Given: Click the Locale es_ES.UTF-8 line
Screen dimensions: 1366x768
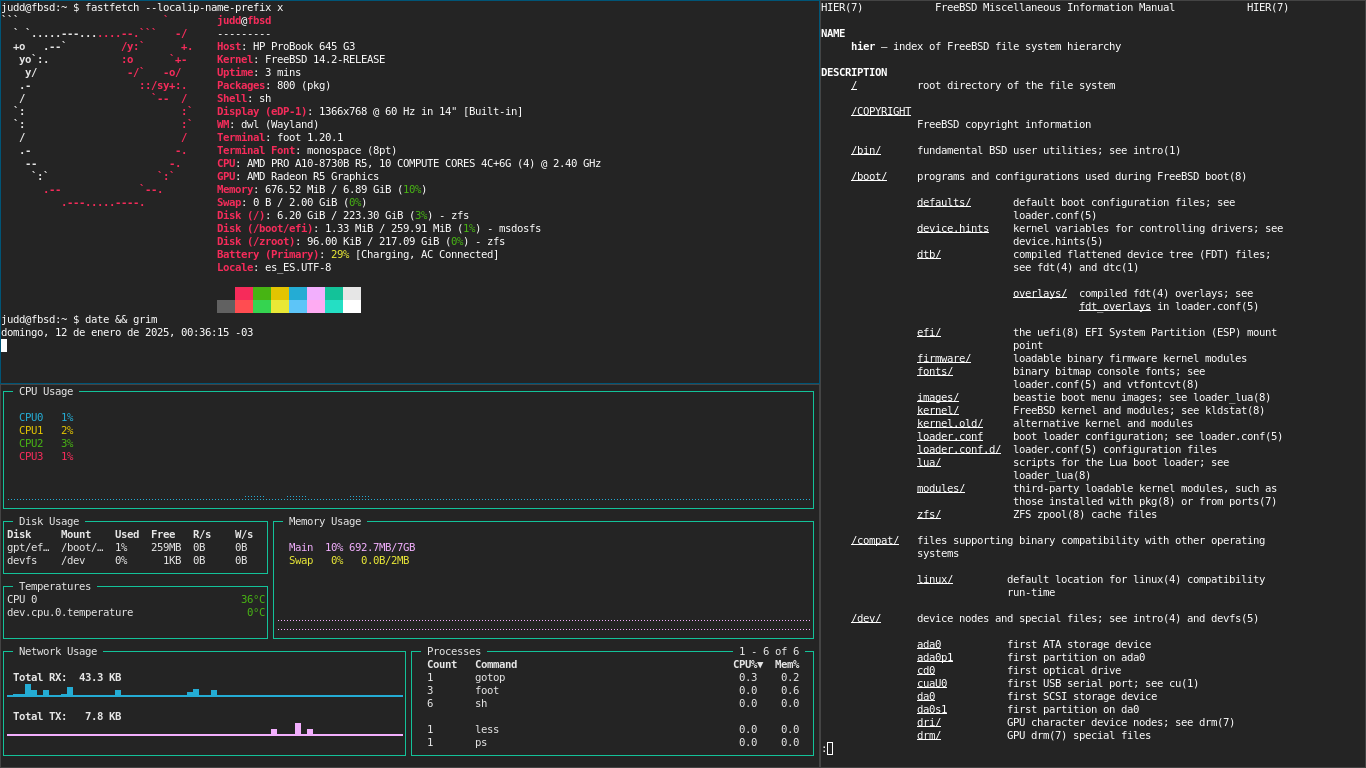Looking at the screenshot, I should (x=274, y=267).
